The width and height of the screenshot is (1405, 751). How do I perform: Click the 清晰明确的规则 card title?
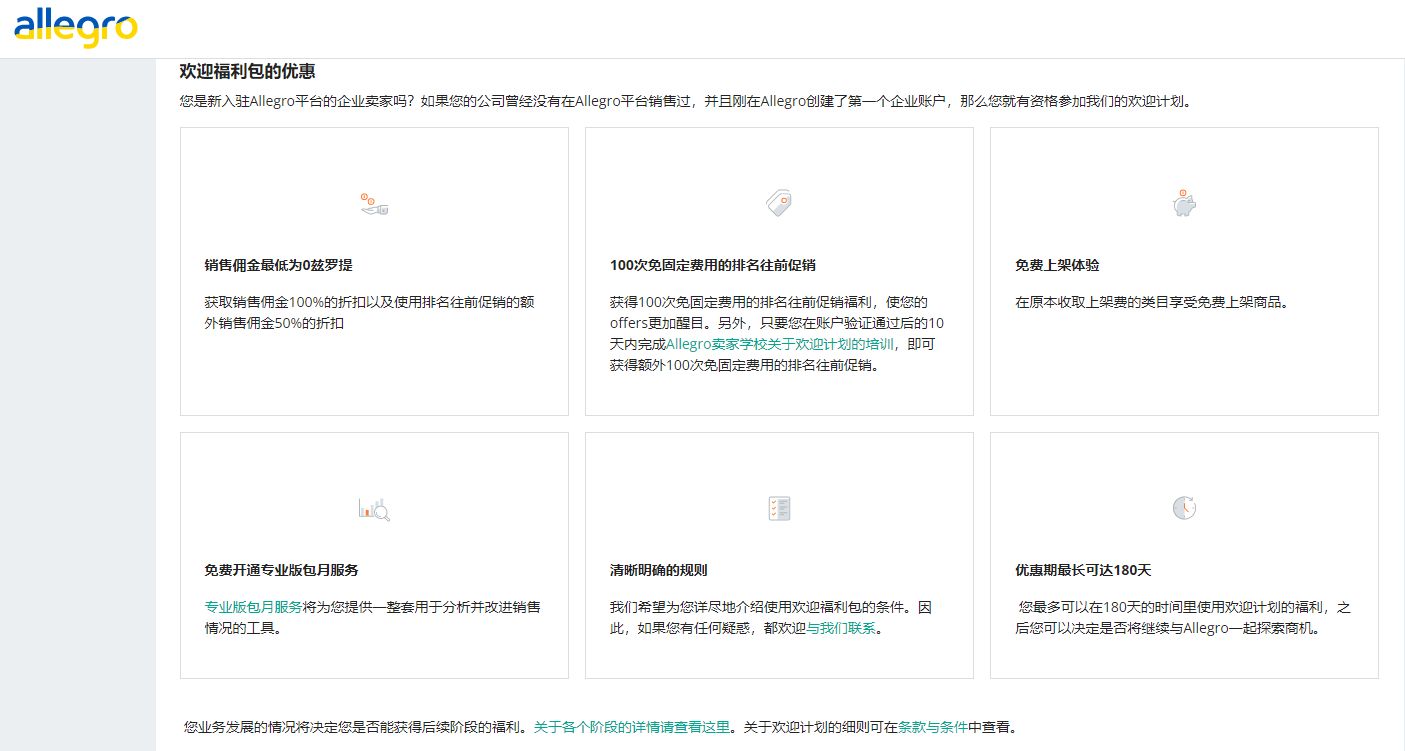(x=658, y=570)
